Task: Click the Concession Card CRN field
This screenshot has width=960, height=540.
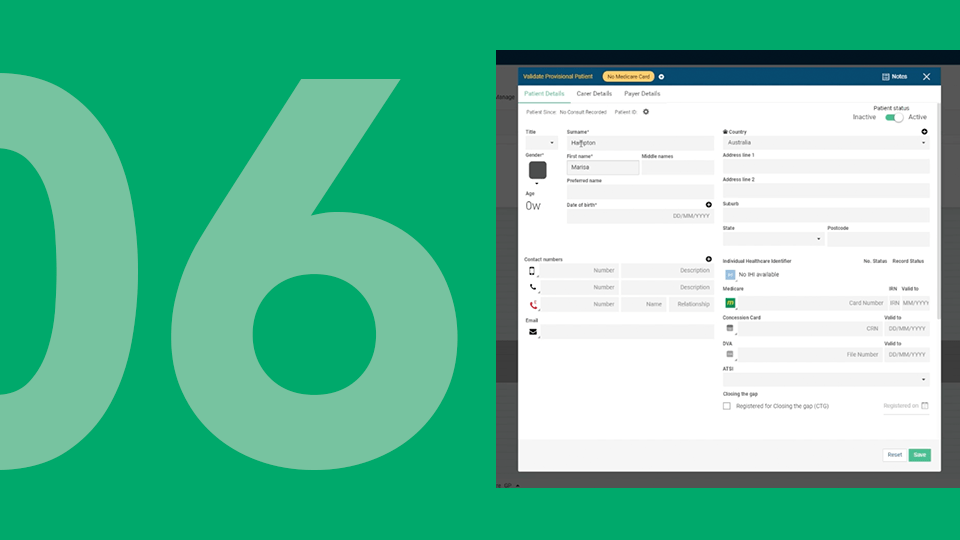Action: (809, 329)
